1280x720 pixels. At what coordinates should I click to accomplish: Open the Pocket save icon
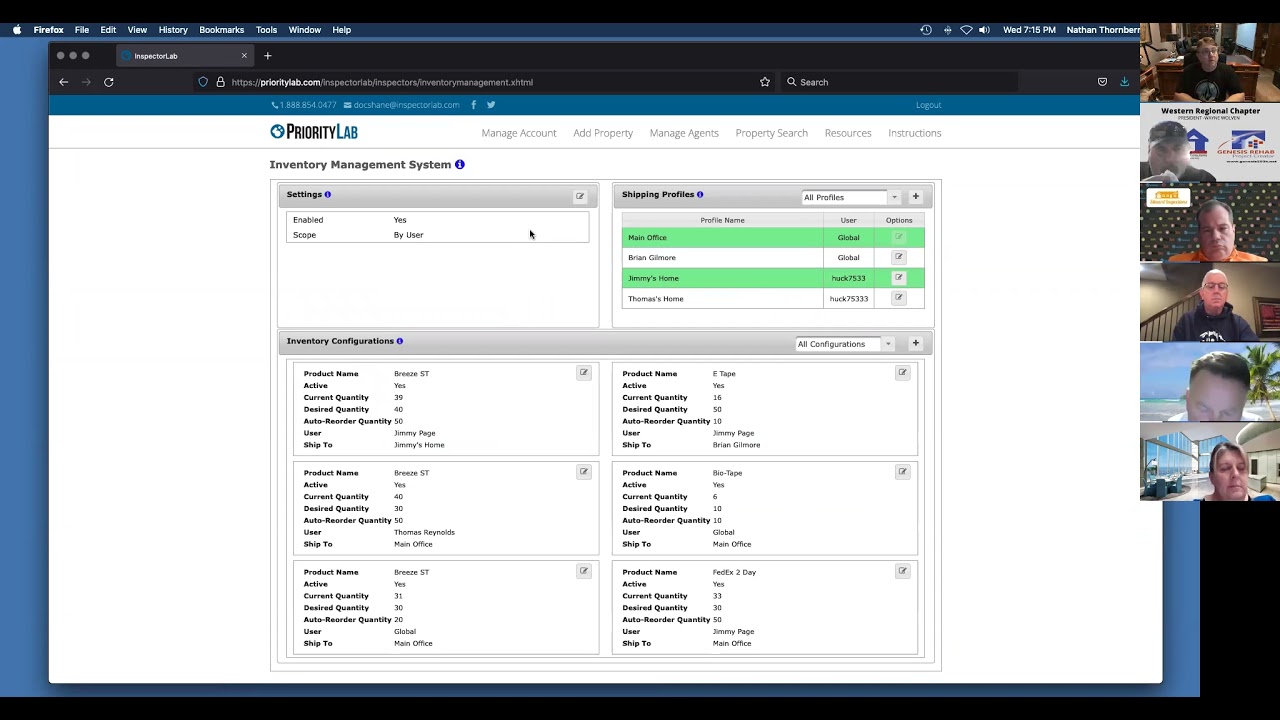[x=1102, y=82]
